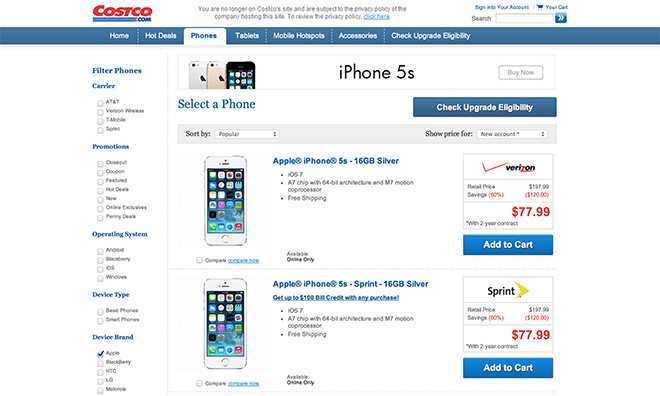
Task: Click the iPhone 5s banner phones image
Action: [222, 75]
